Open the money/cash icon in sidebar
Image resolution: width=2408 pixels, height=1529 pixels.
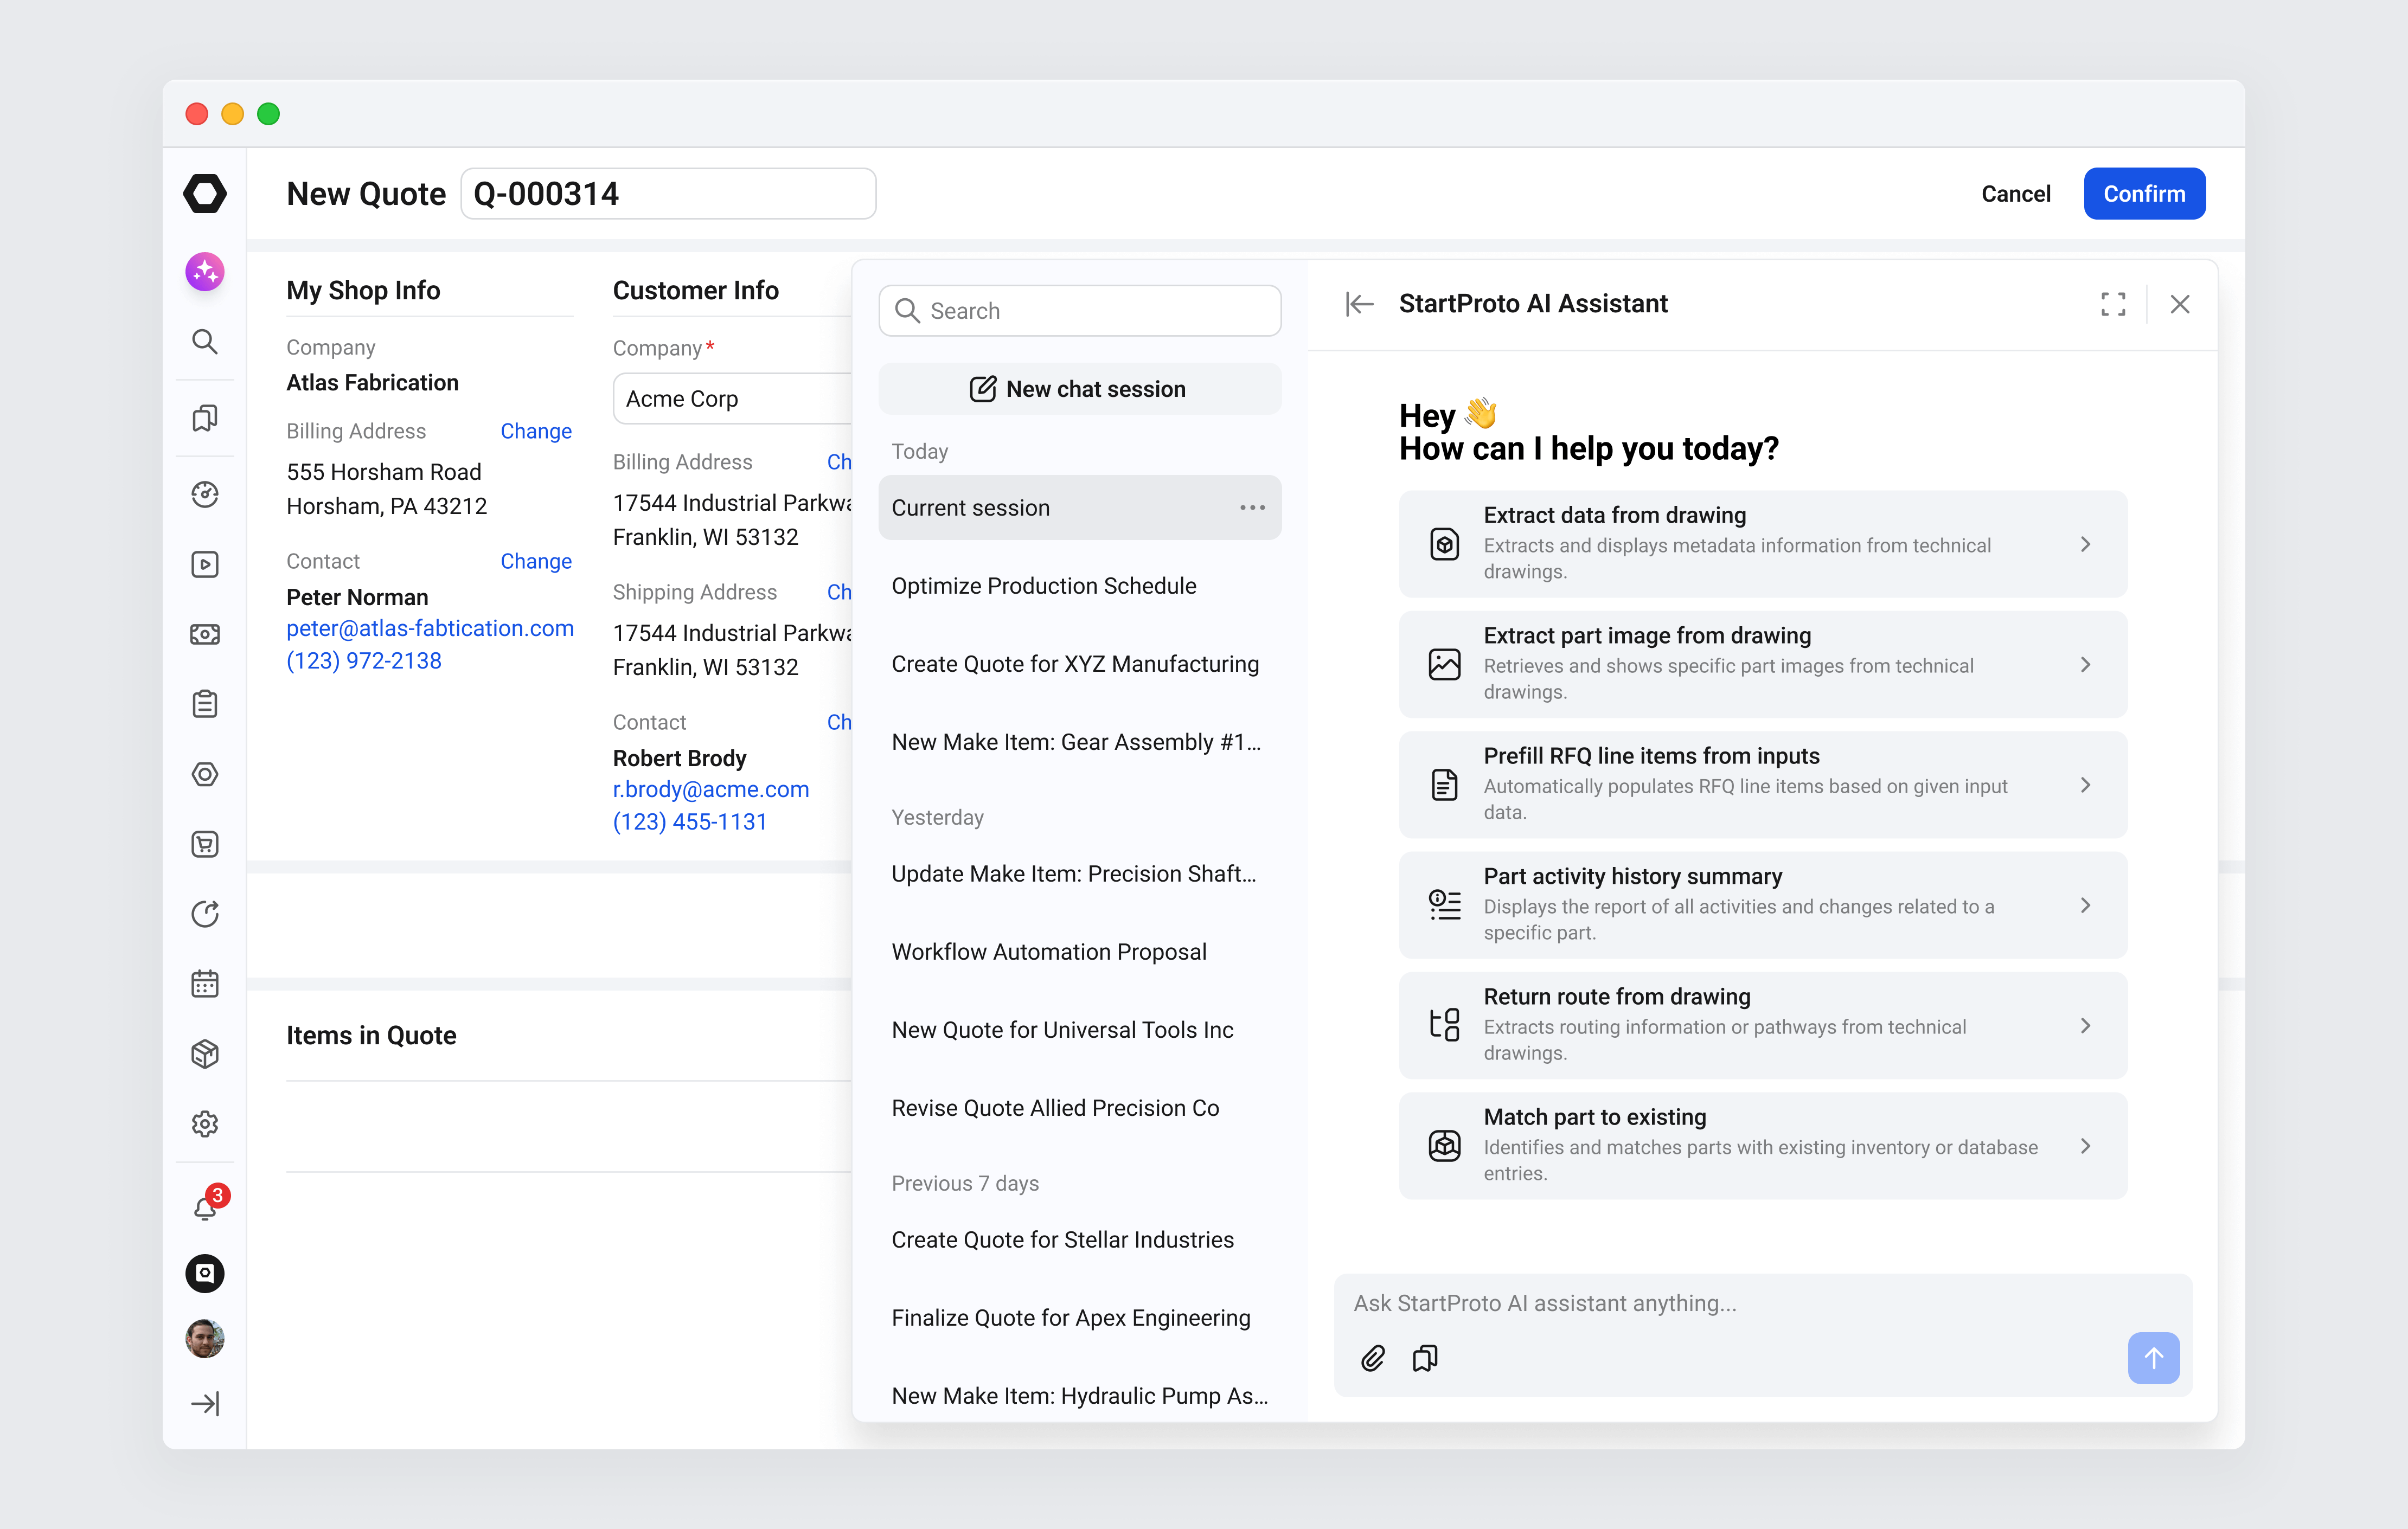[205, 634]
